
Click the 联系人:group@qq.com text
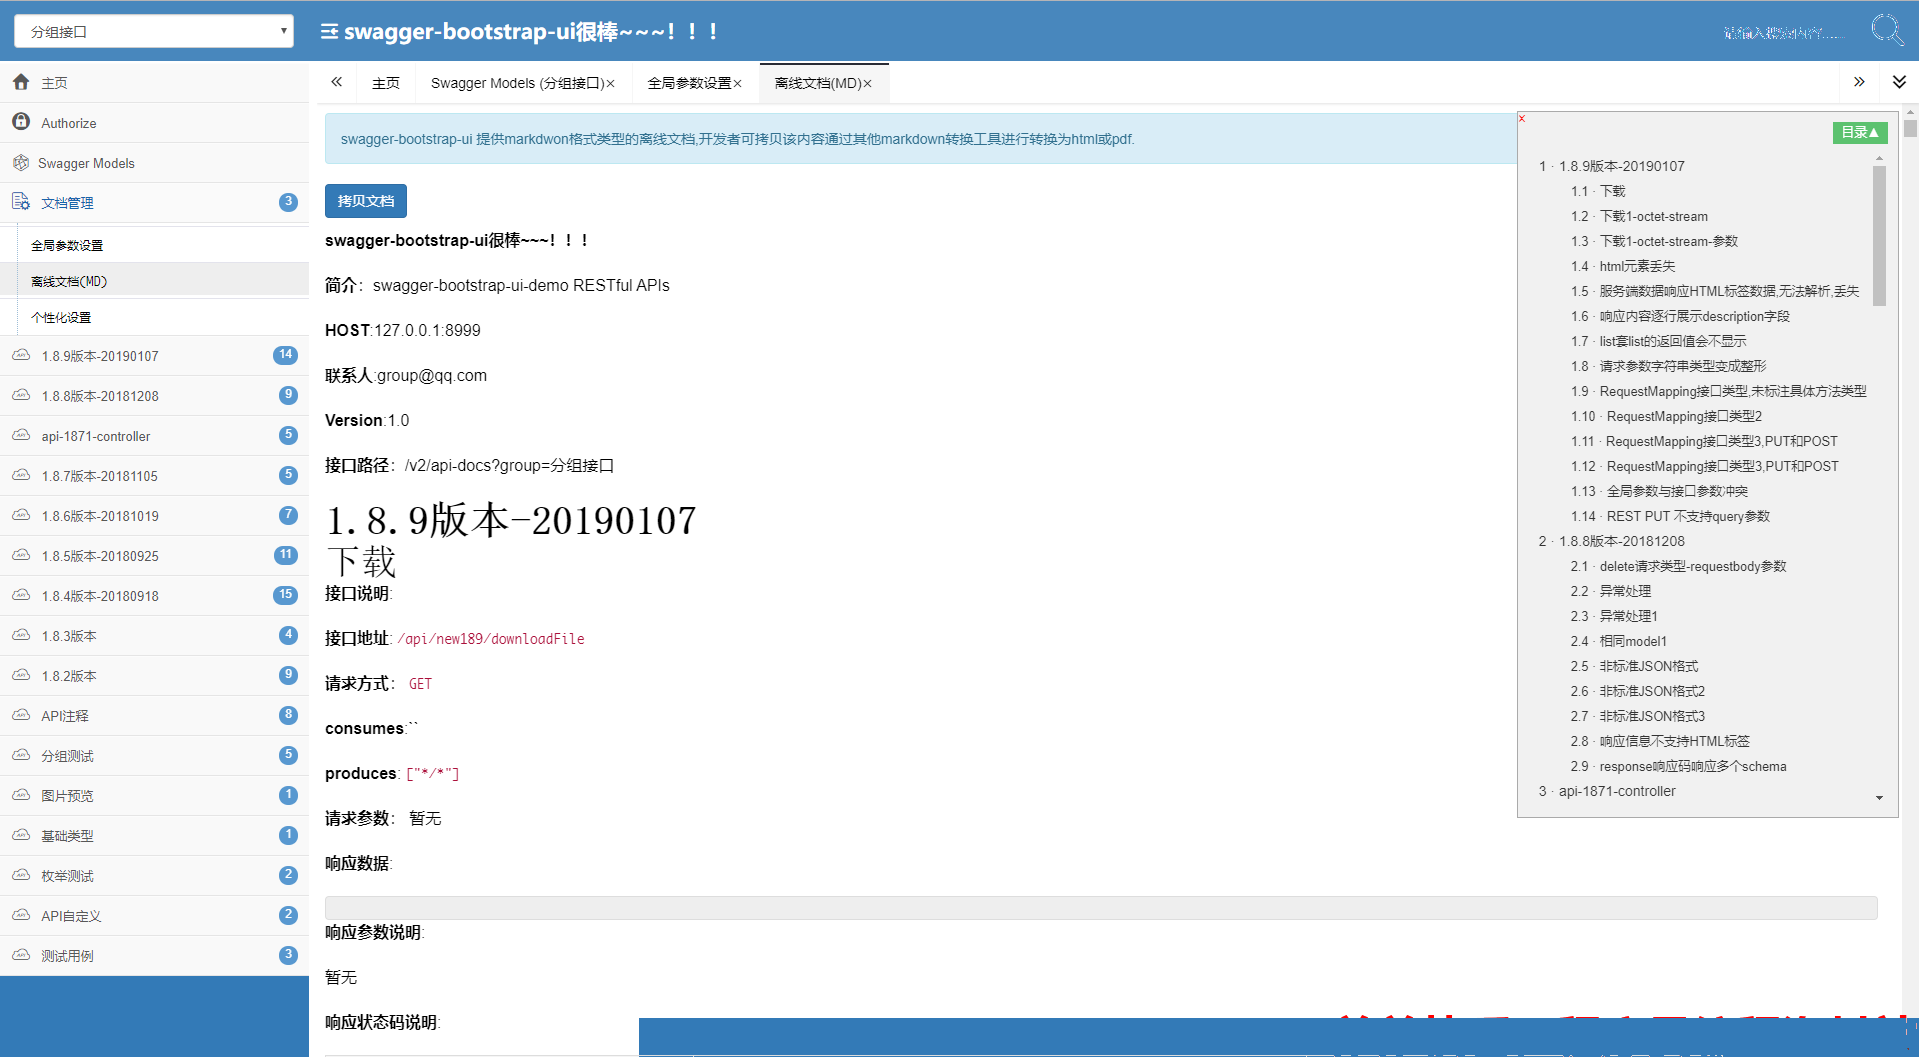pyautogui.click(x=406, y=375)
